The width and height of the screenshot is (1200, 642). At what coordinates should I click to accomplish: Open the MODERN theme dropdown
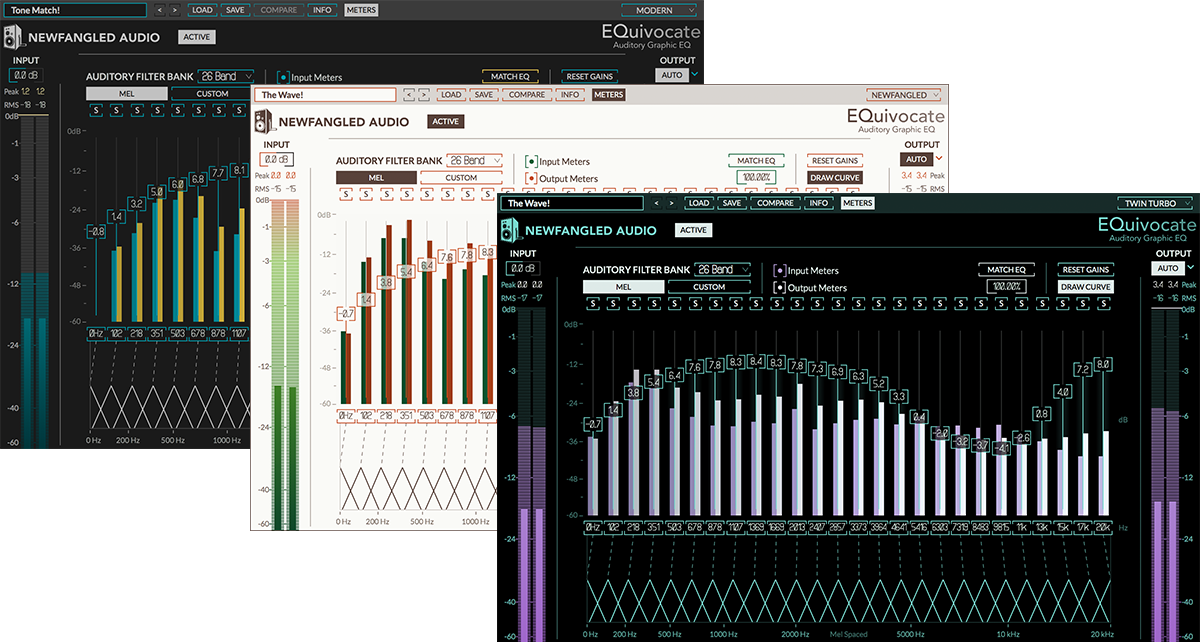661,10
